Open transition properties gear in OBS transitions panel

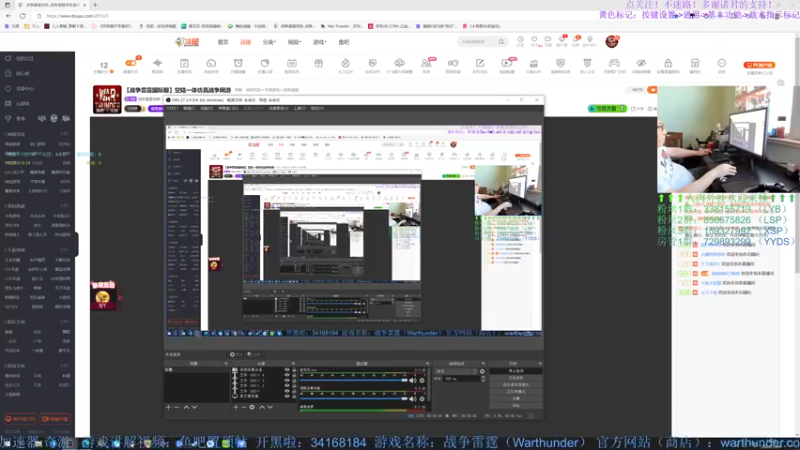tap(482, 371)
